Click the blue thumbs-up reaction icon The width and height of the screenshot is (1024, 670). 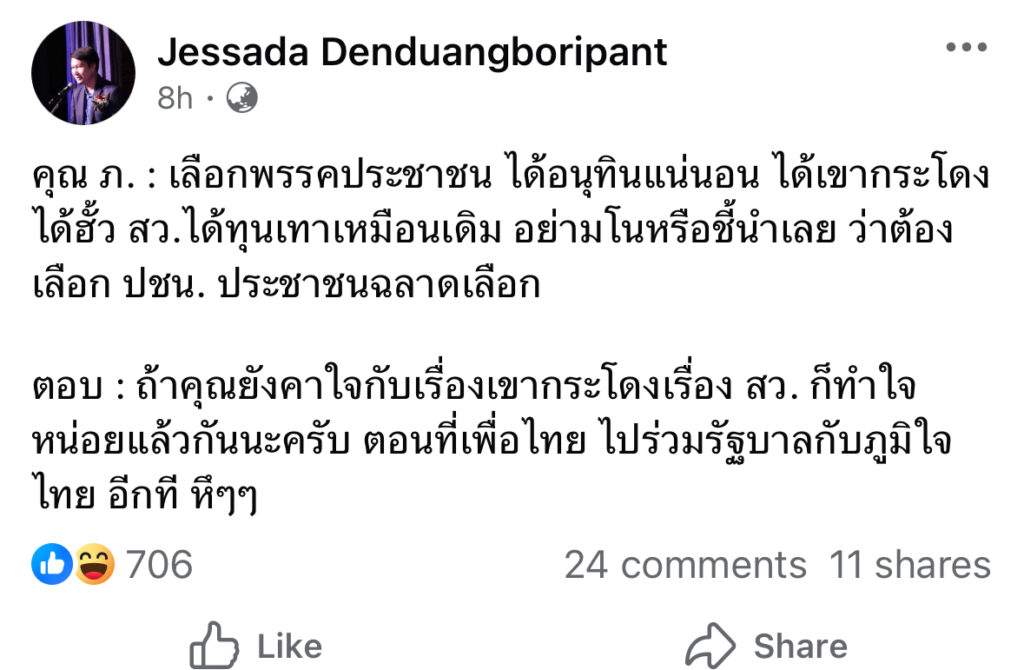click(52, 565)
